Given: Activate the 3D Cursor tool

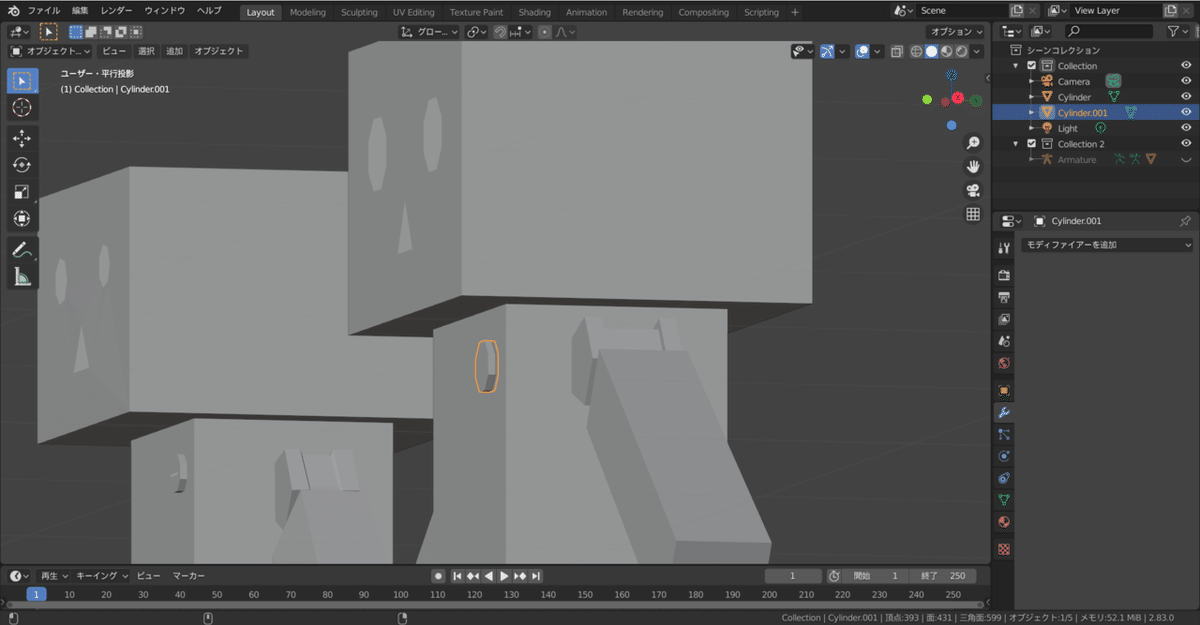Looking at the screenshot, I should tap(22, 107).
